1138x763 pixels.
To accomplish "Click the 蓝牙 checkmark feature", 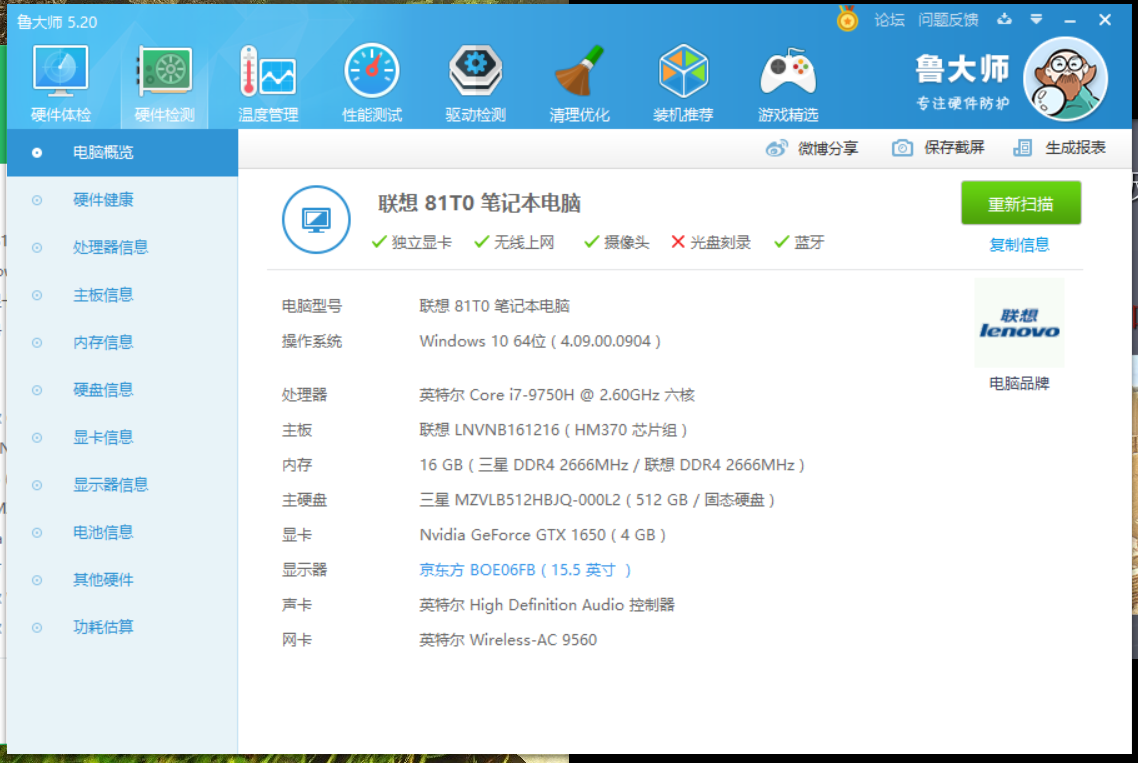I will click(799, 242).
